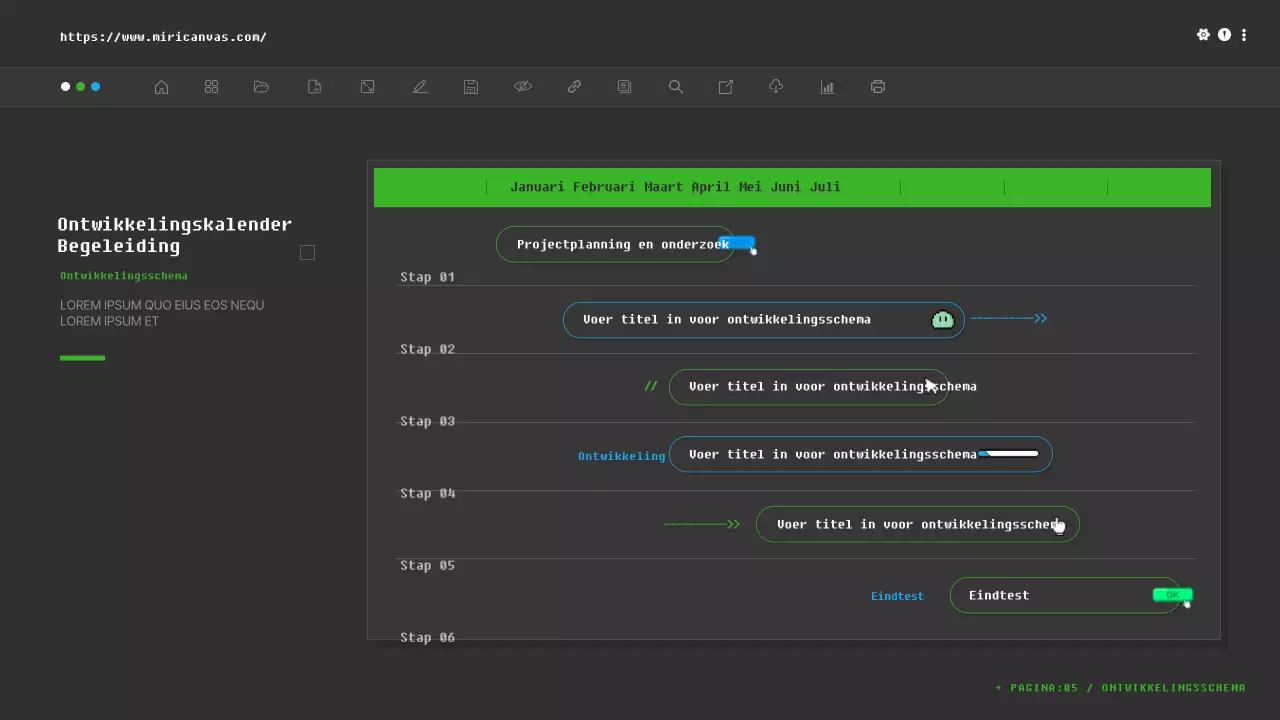Viewport: 1280px width, 720px height.
Task: View statistics with the bar chart icon
Action: (x=827, y=86)
